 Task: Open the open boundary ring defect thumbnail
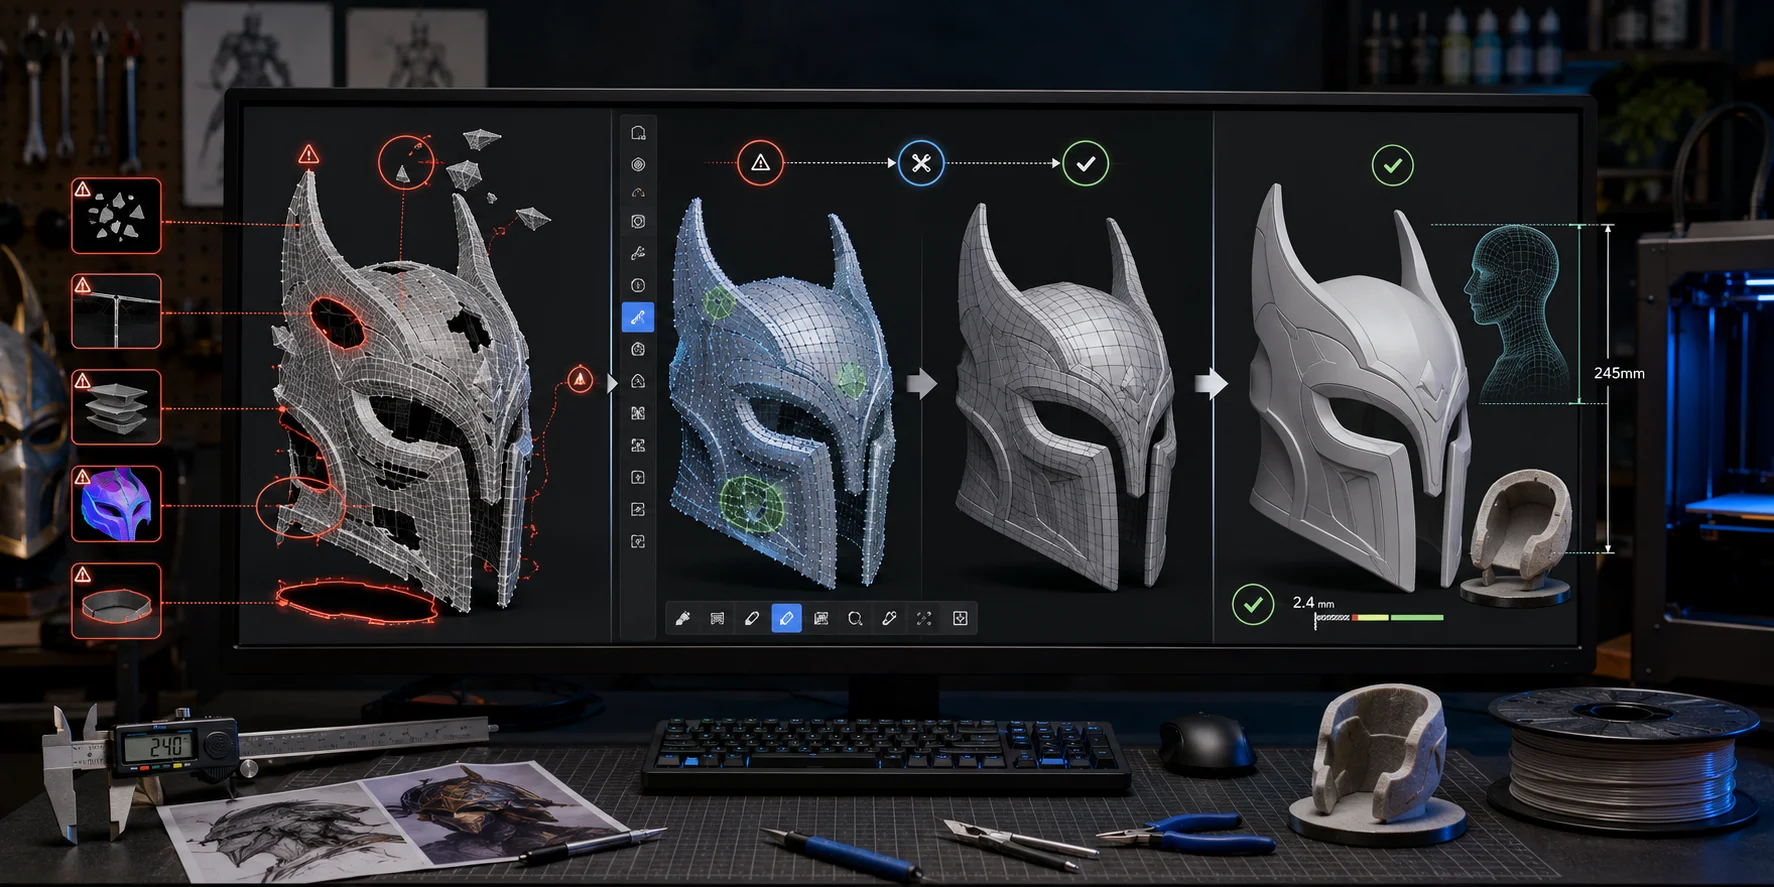tap(116, 601)
